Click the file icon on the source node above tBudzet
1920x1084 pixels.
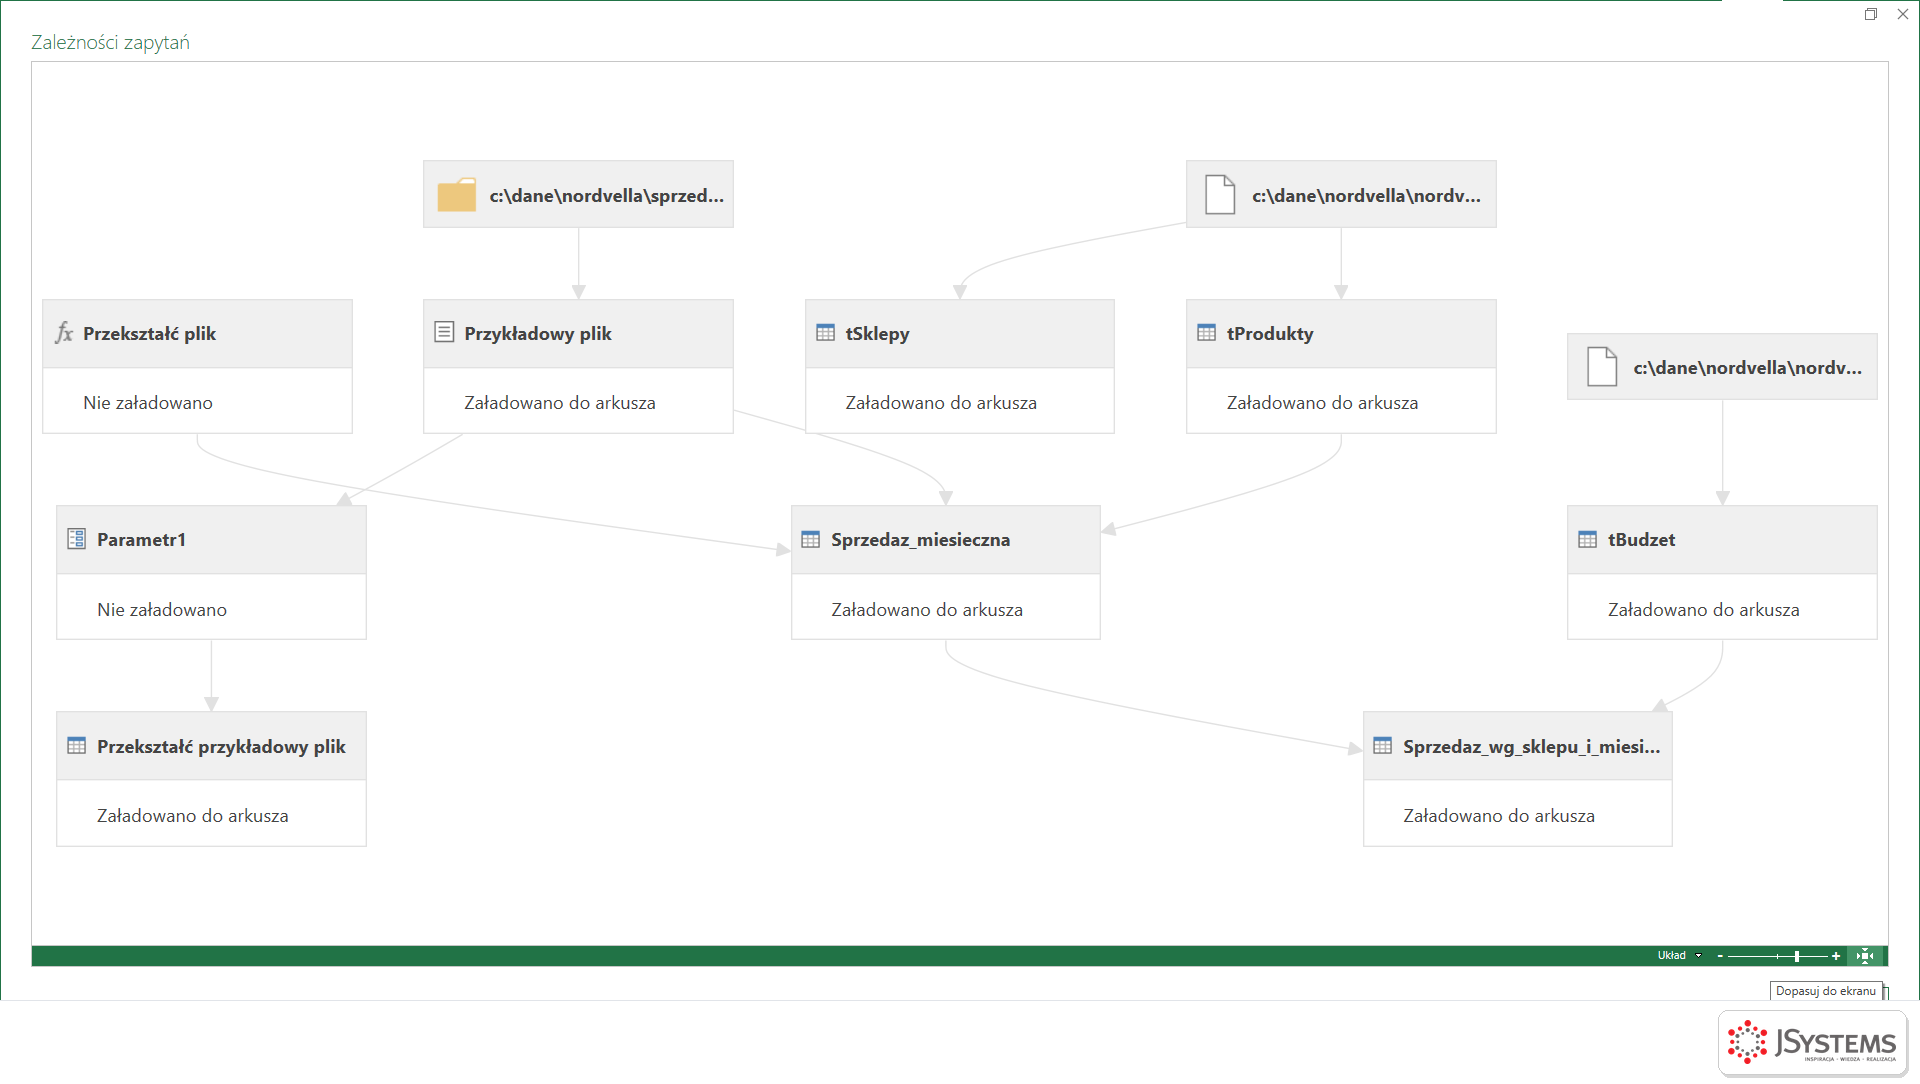click(x=1602, y=367)
